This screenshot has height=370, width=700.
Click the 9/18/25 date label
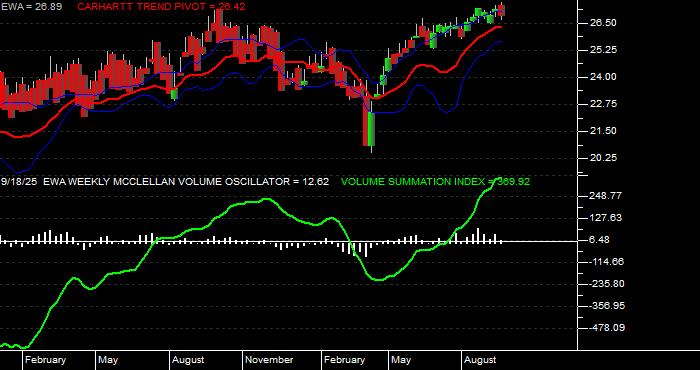click(19, 182)
